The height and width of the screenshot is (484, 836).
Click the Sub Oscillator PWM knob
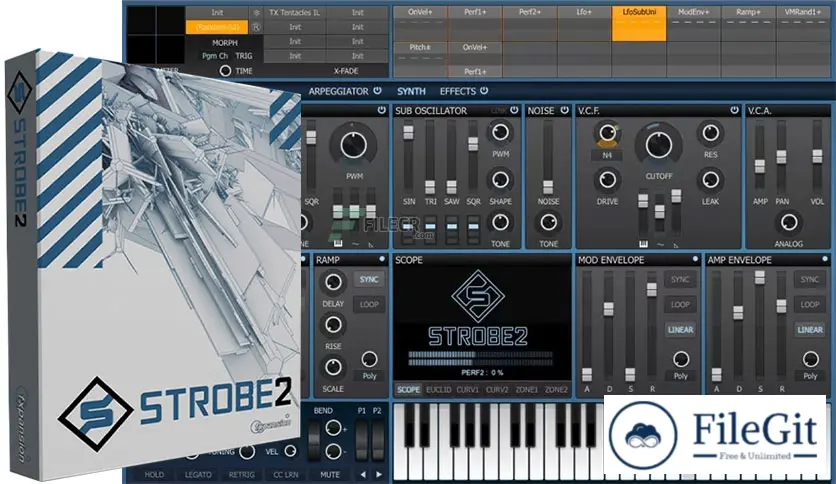pyautogui.click(x=500, y=132)
